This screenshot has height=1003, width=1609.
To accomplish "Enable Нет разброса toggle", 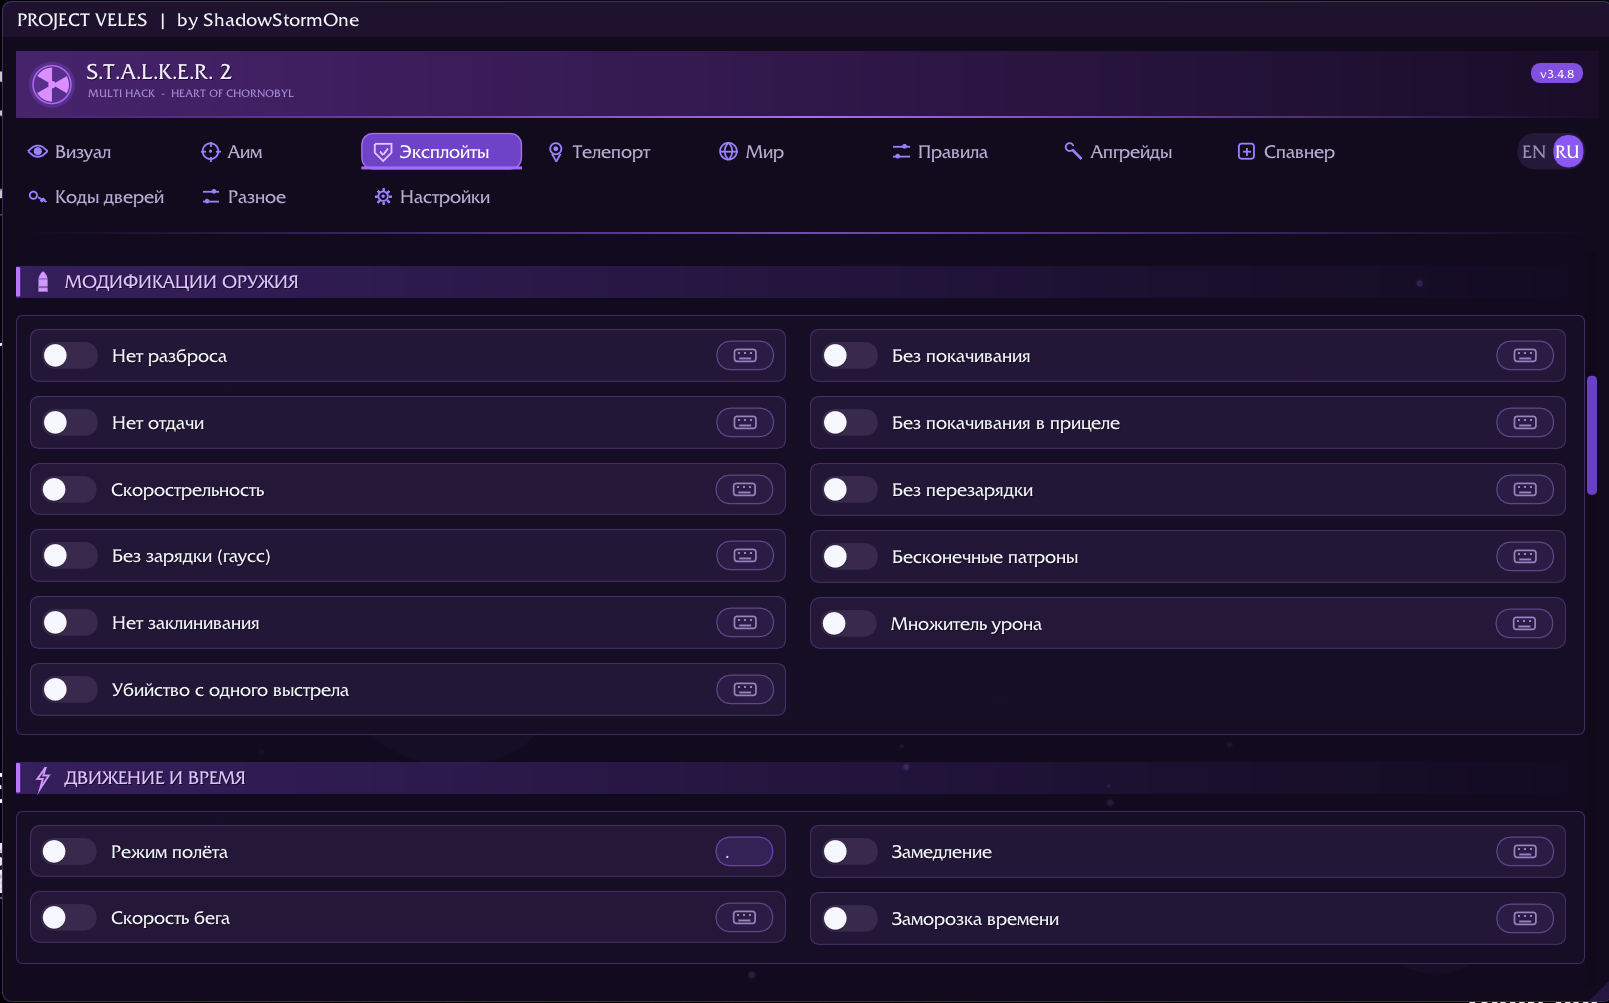I will [x=69, y=356].
